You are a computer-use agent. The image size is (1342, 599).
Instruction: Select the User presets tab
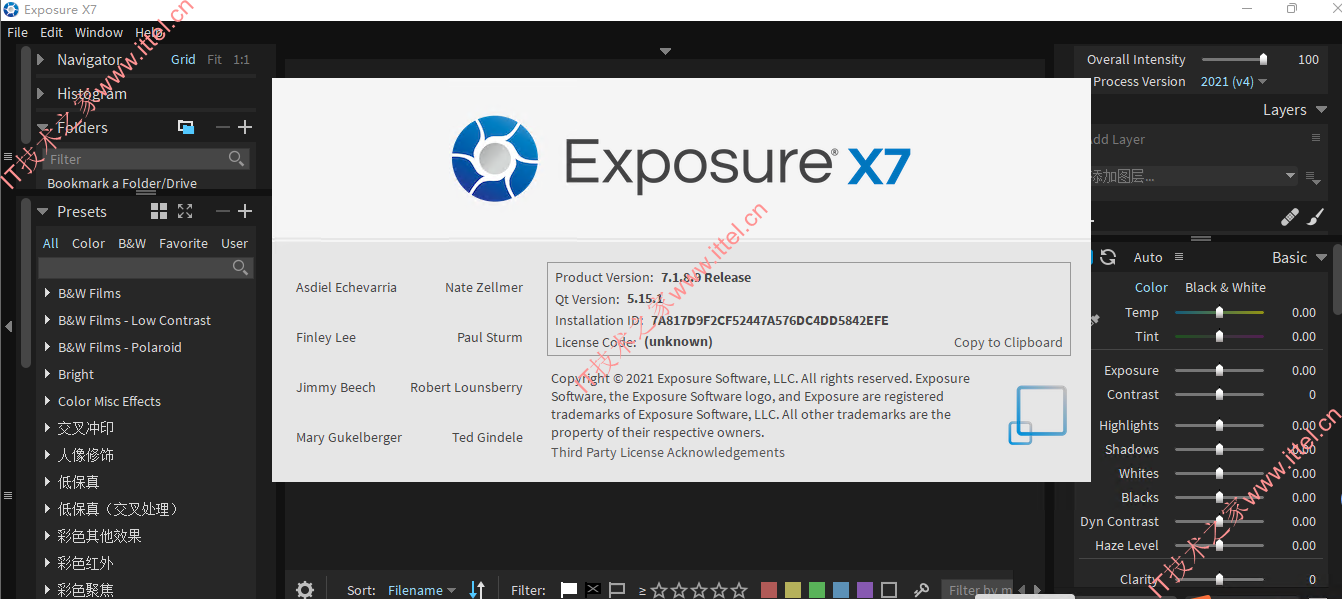(235, 243)
